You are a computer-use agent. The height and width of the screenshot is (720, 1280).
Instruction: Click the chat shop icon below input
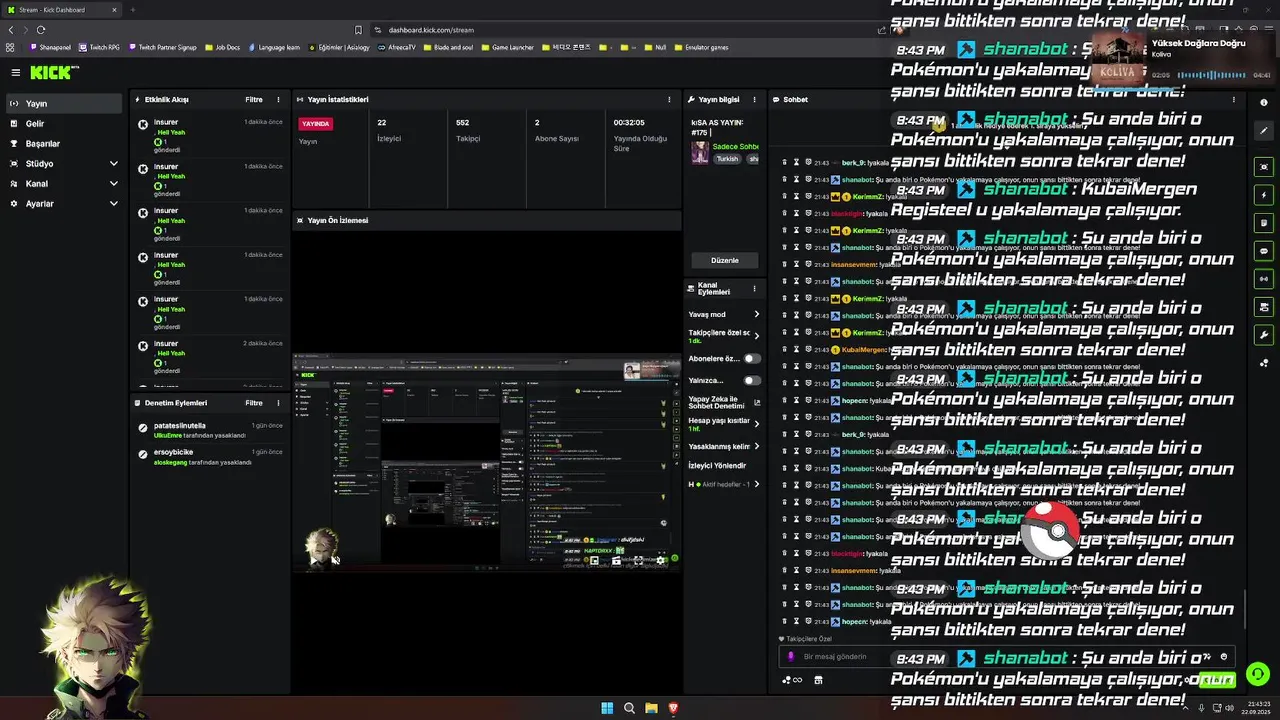818,680
